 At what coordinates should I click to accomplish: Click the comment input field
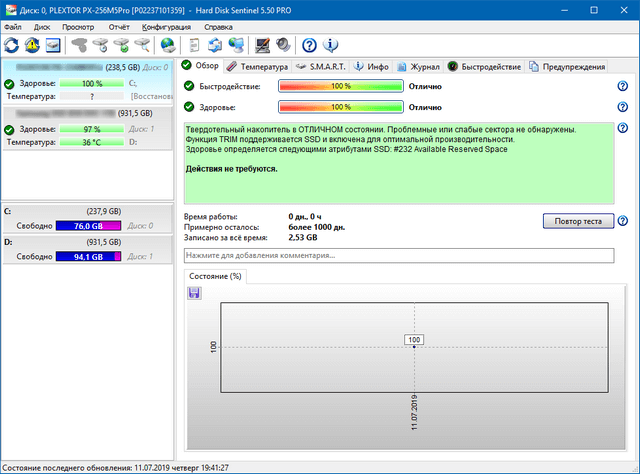(x=398, y=256)
